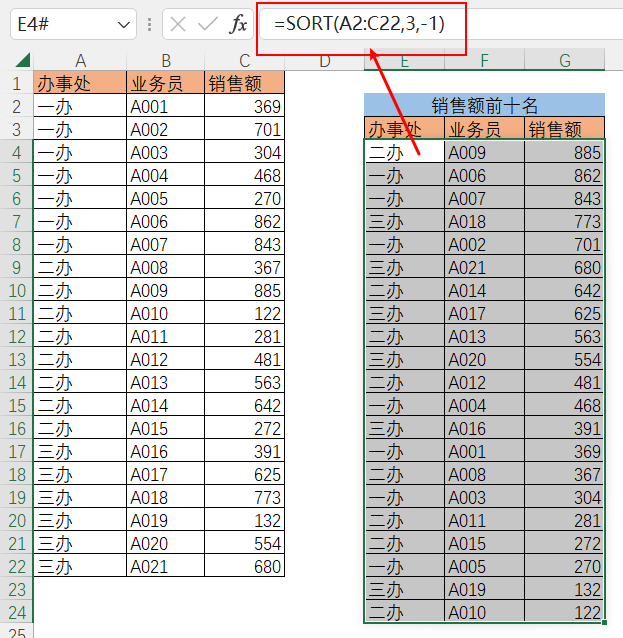Click the Select All corner triangle
This screenshot has width=623, height=638.
(17, 61)
